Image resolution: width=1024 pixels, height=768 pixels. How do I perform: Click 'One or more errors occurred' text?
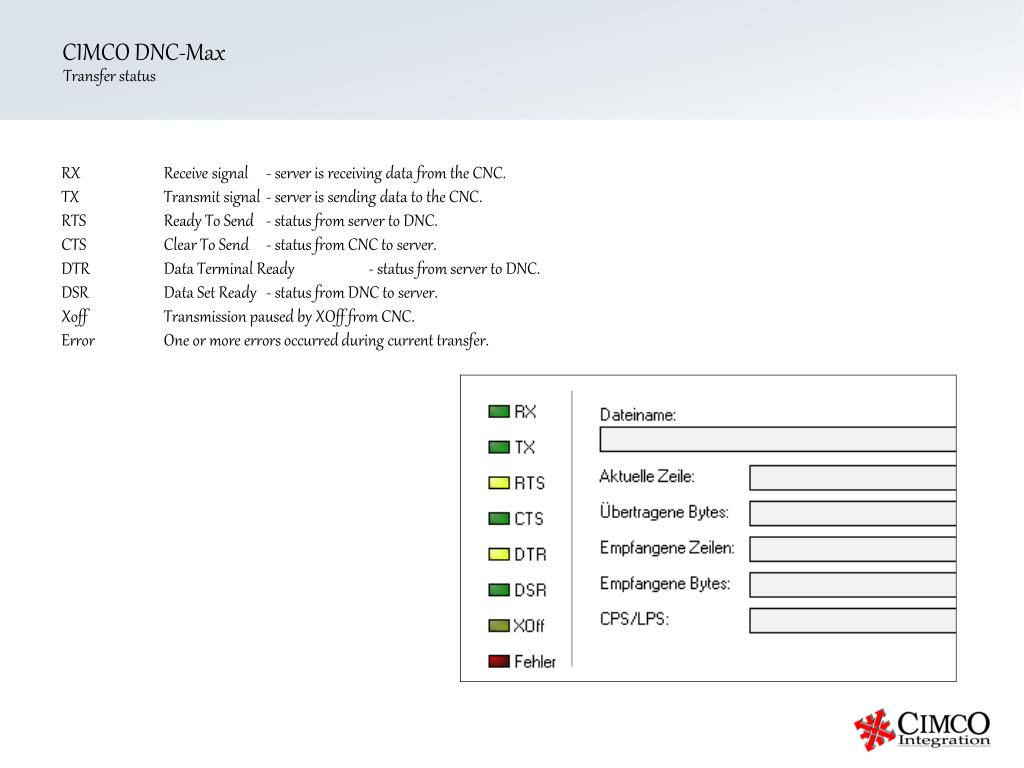[251, 341]
